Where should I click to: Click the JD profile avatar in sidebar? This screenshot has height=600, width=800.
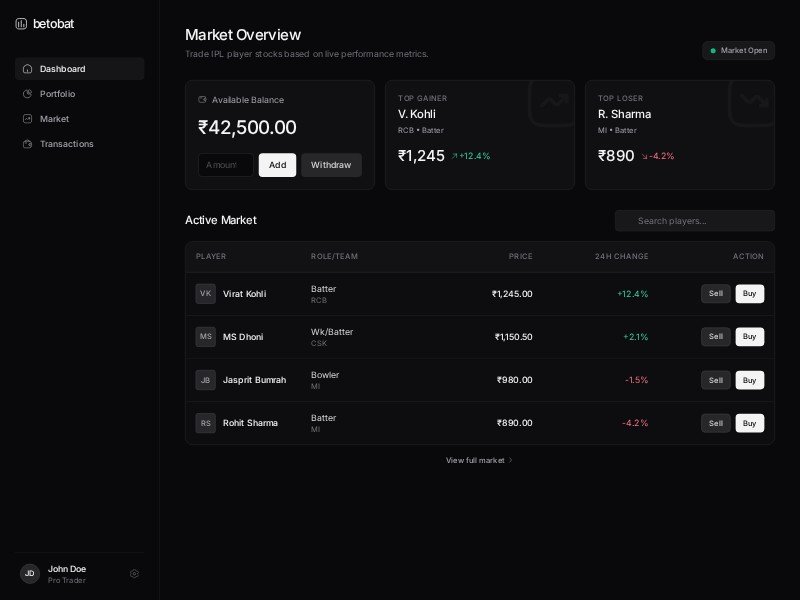tap(30, 574)
